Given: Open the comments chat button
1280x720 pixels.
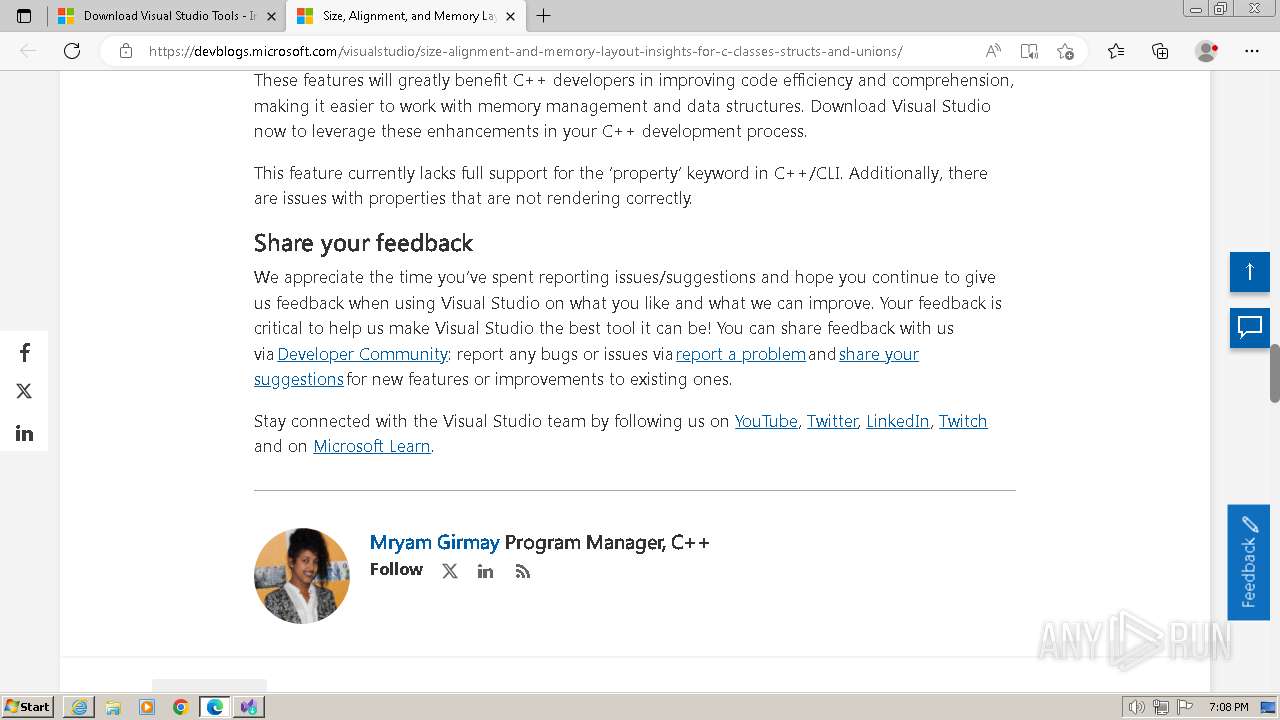Looking at the screenshot, I should tap(1250, 328).
